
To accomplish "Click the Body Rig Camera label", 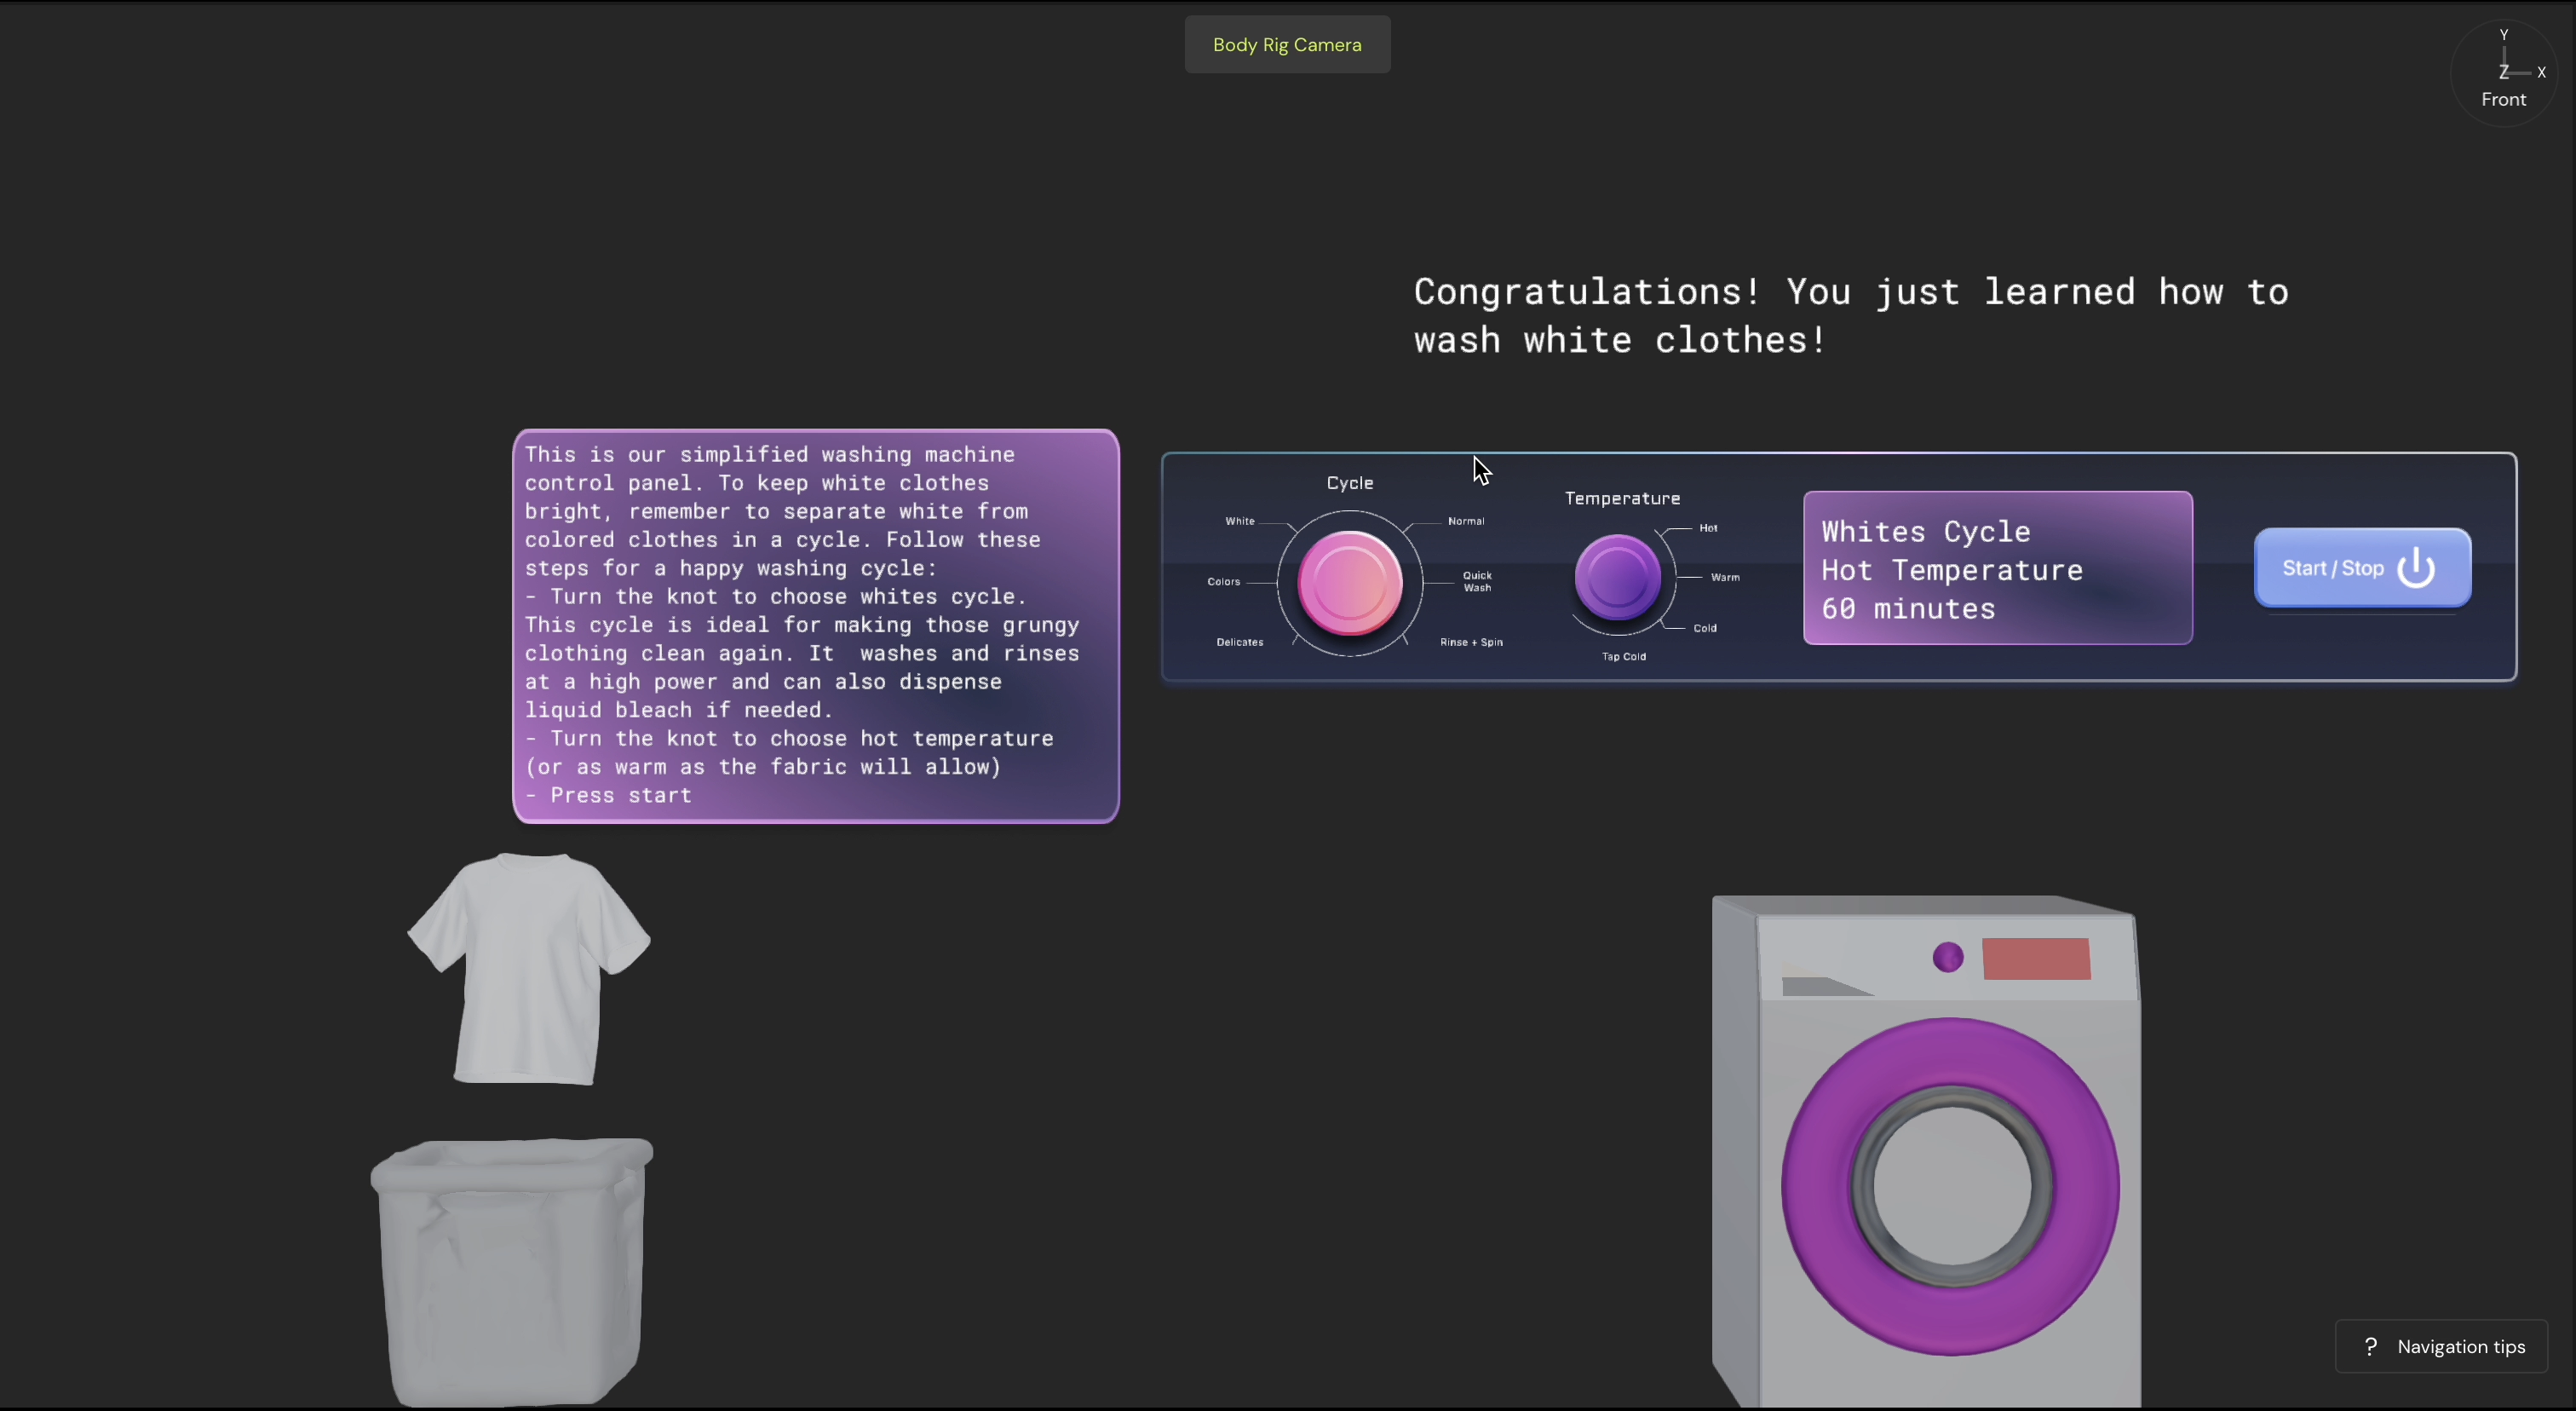I will point(1287,45).
